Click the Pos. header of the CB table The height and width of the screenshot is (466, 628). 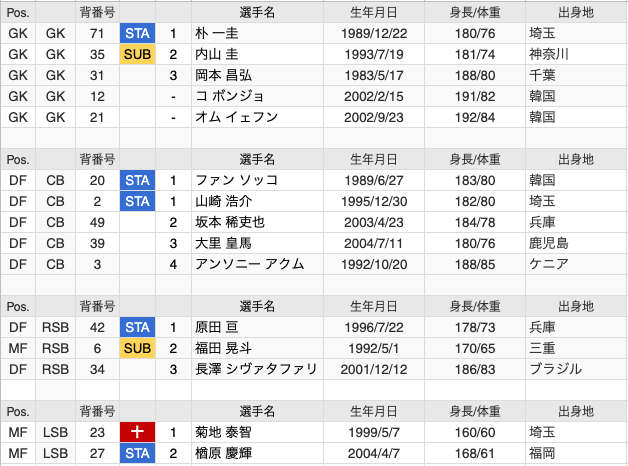[18, 159]
